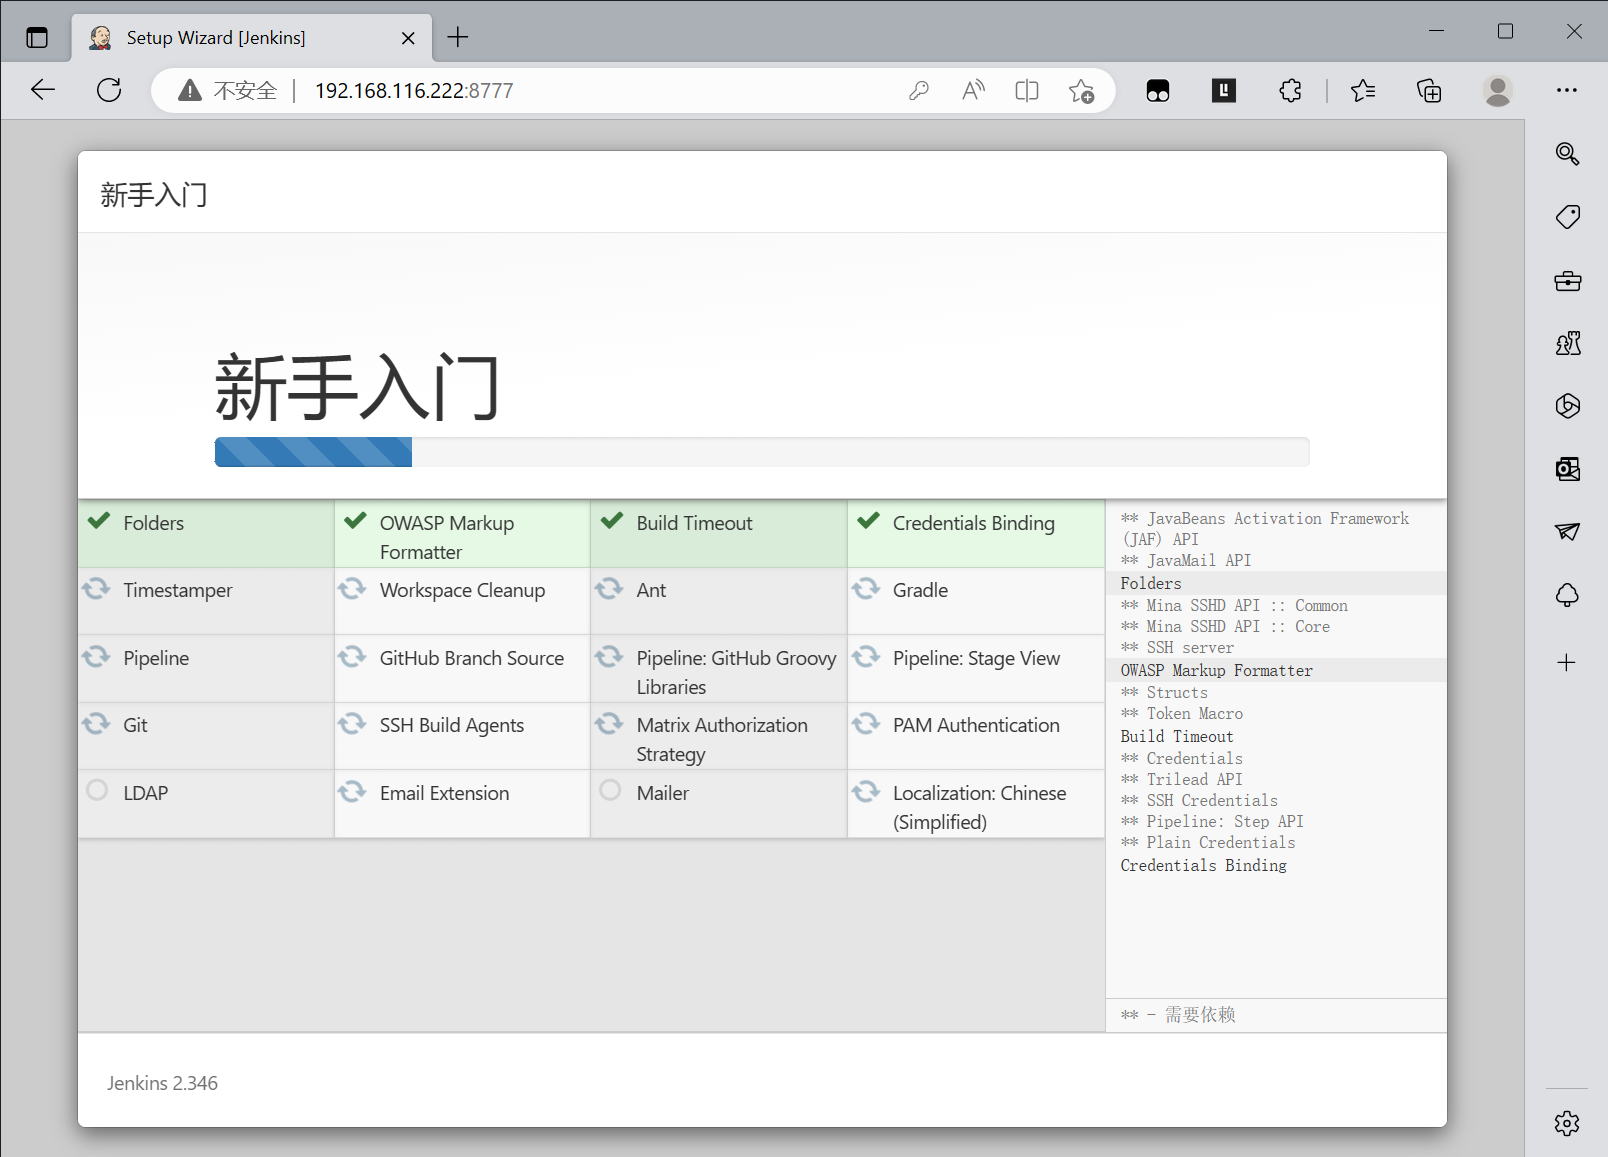The image size is (1608, 1157).
Task: Add a new site to the sidebar
Action: (x=1566, y=662)
